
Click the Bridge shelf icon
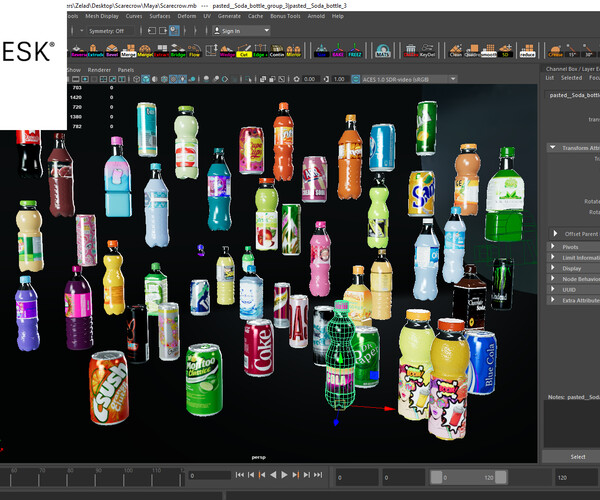pos(178,51)
